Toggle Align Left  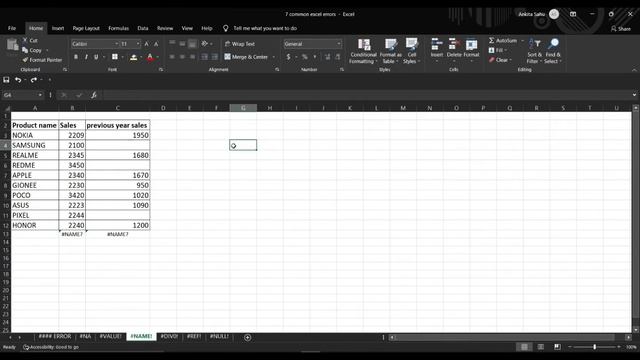coord(172,57)
